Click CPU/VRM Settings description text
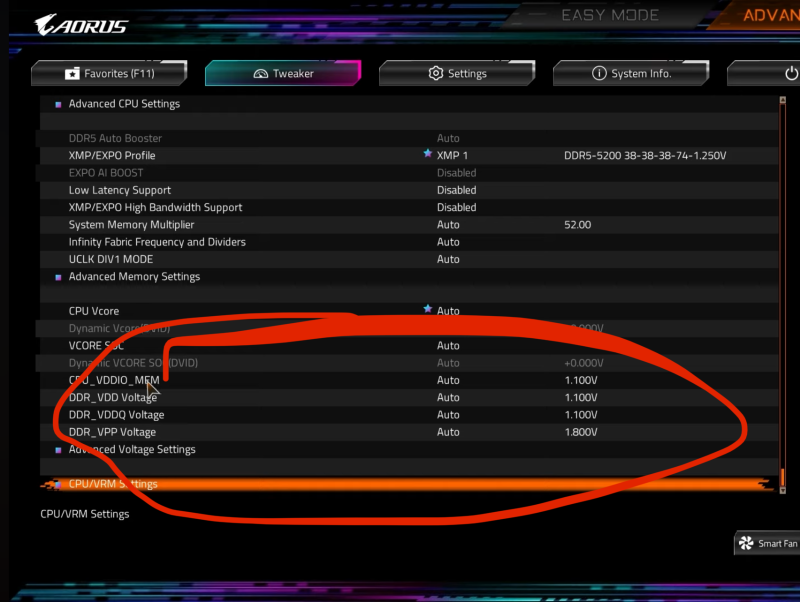This screenshot has width=800, height=602. [x=85, y=514]
